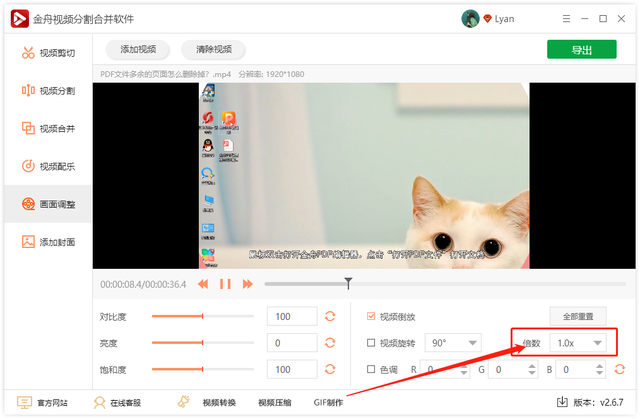The width and height of the screenshot is (640, 419).
Task: Open the 视频压缩 video compress link
Action: pyautogui.click(x=275, y=403)
